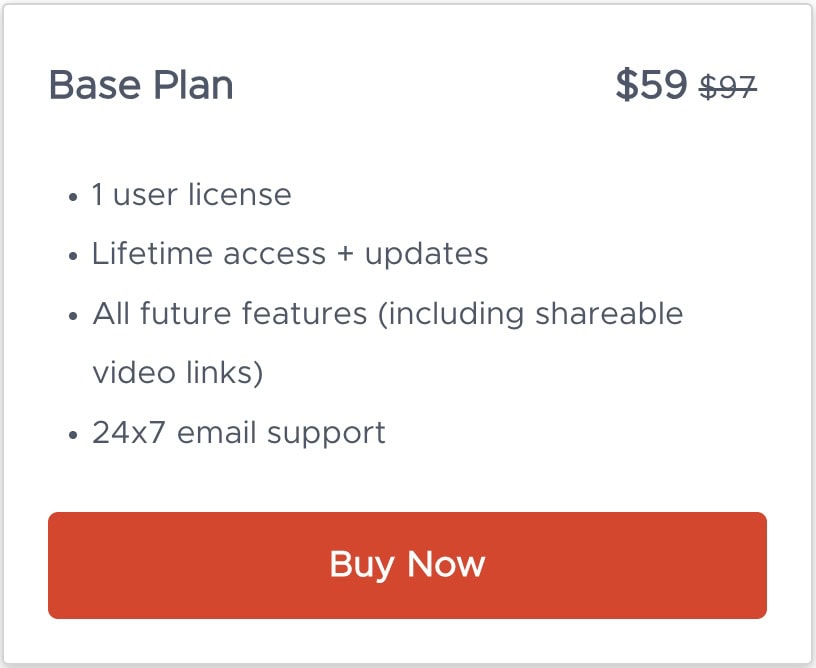Click the plus sign in "access + updates"
Image resolution: width=816 pixels, height=668 pixels.
click(x=345, y=255)
